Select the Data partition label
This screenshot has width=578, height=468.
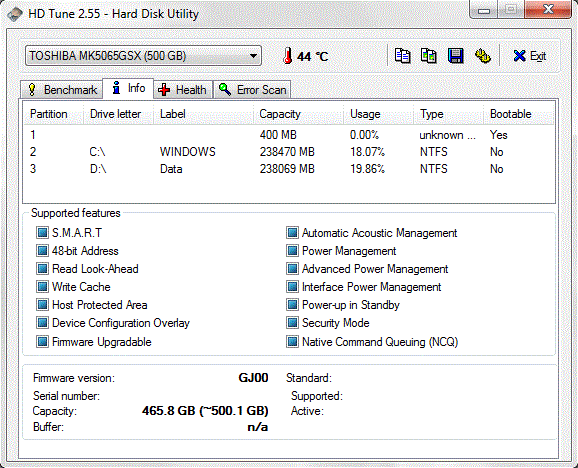pyautogui.click(x=171, y=169)
